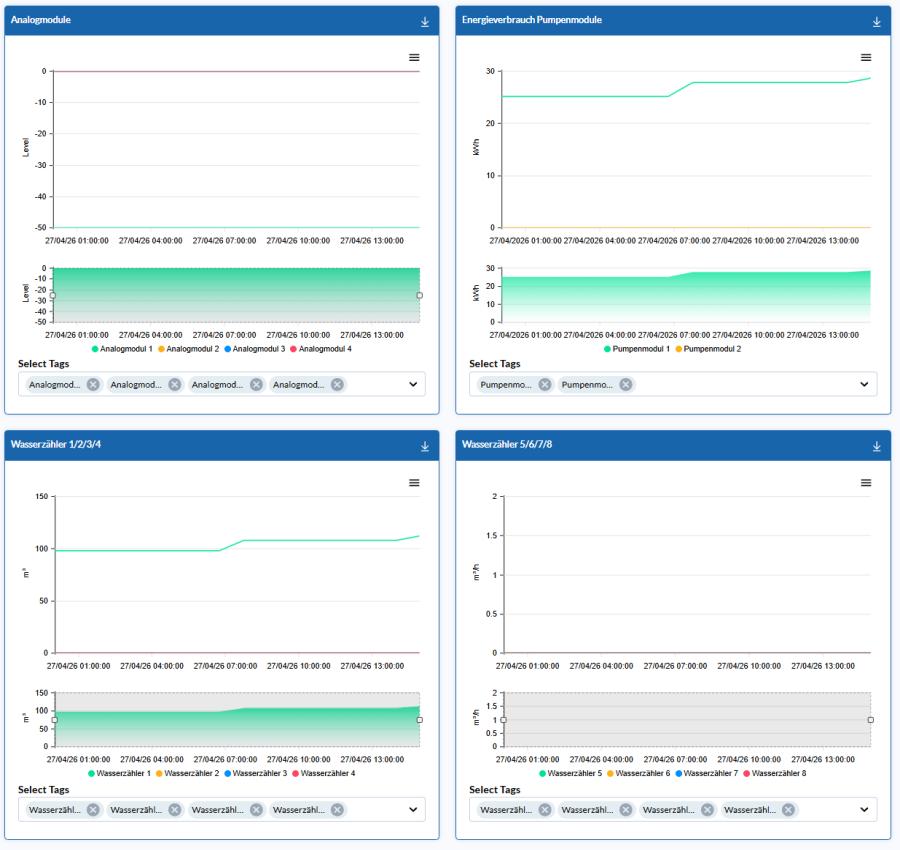Click left range handle of Analogmodule navigator

point(52,295)
